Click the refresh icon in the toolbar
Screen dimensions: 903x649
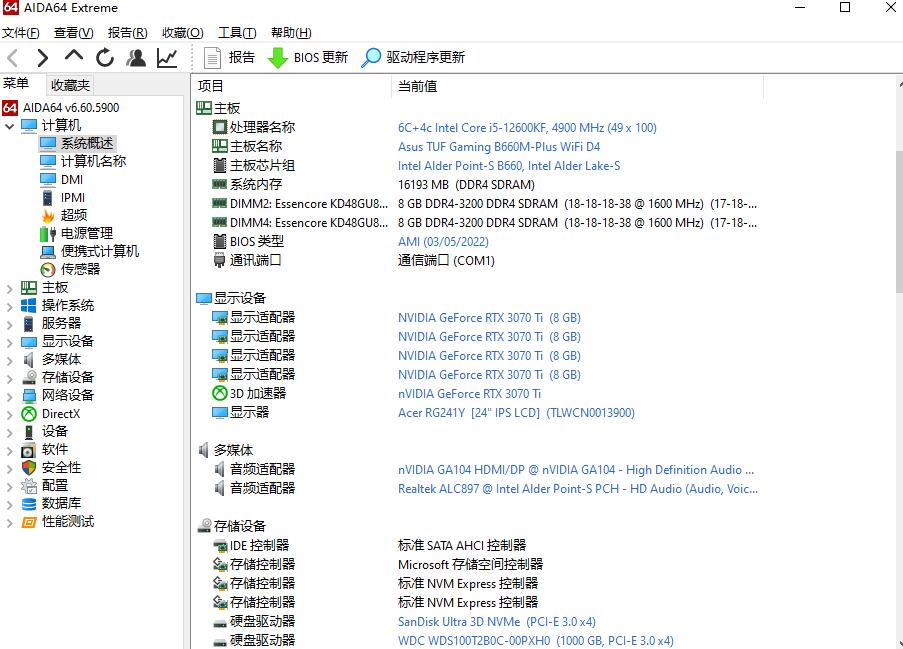pyautogui.click(x=104, y=57)
